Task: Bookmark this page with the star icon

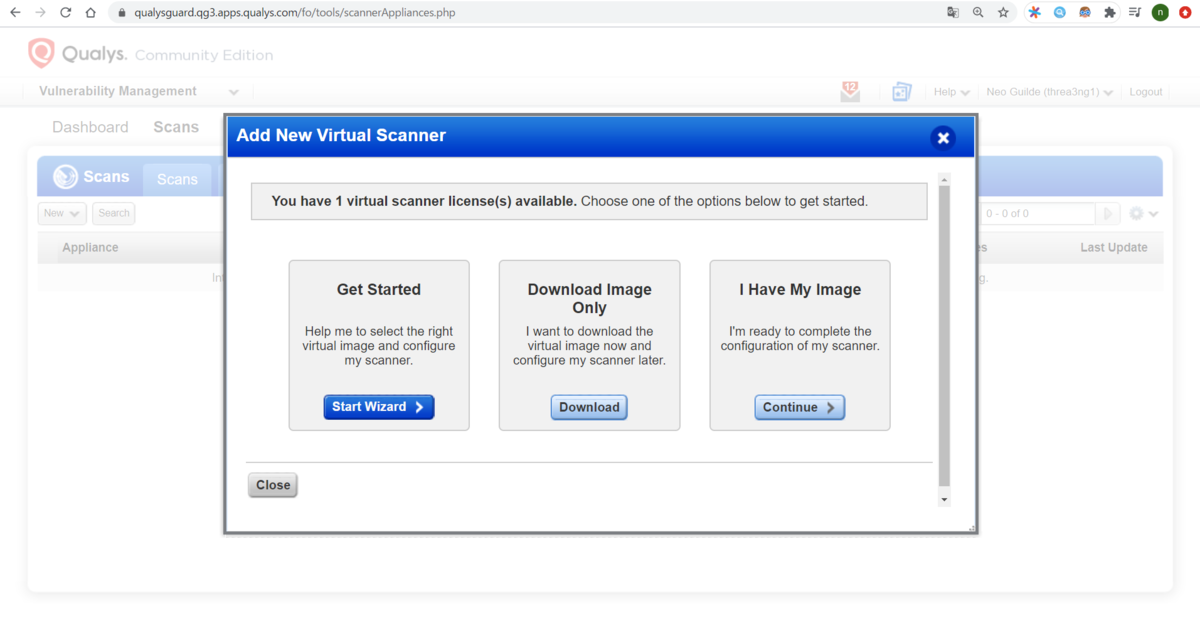Action: tap(1003, 13)
